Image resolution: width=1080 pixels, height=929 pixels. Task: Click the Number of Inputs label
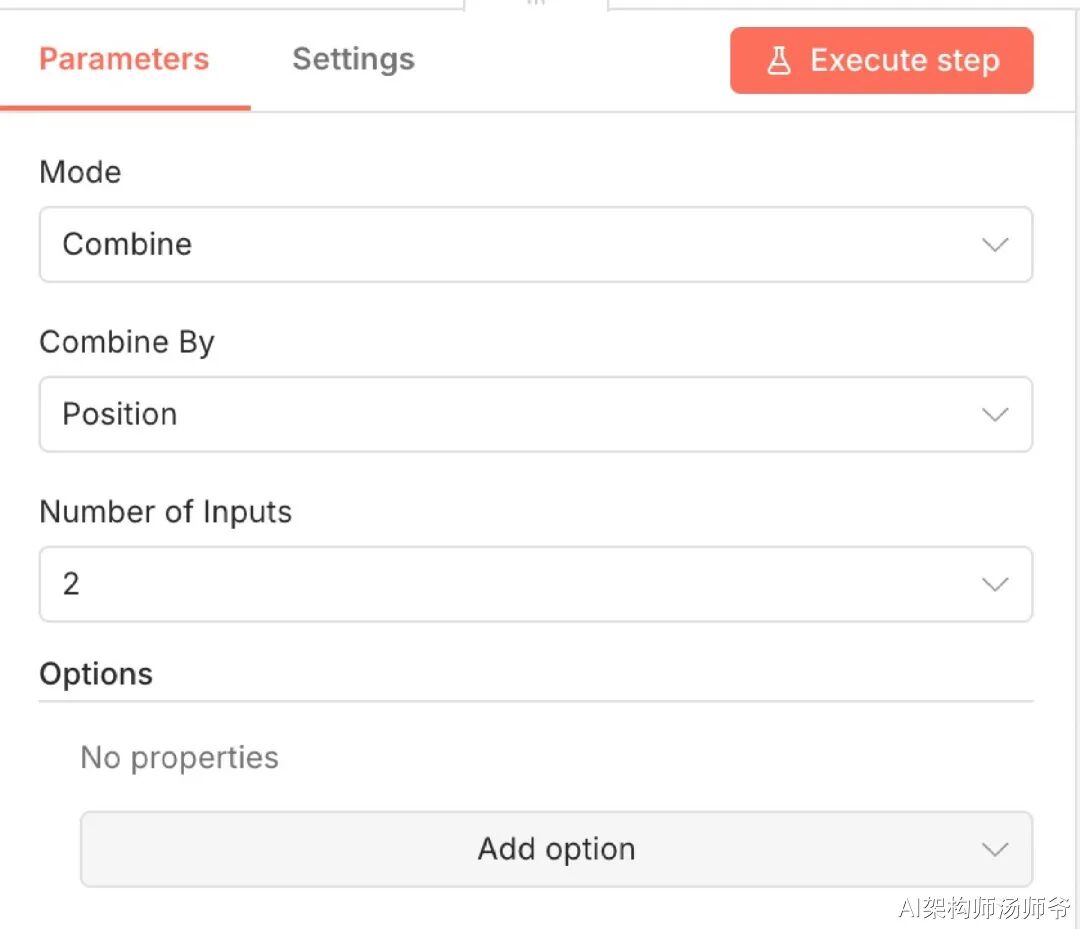click(x=165, y=512)
